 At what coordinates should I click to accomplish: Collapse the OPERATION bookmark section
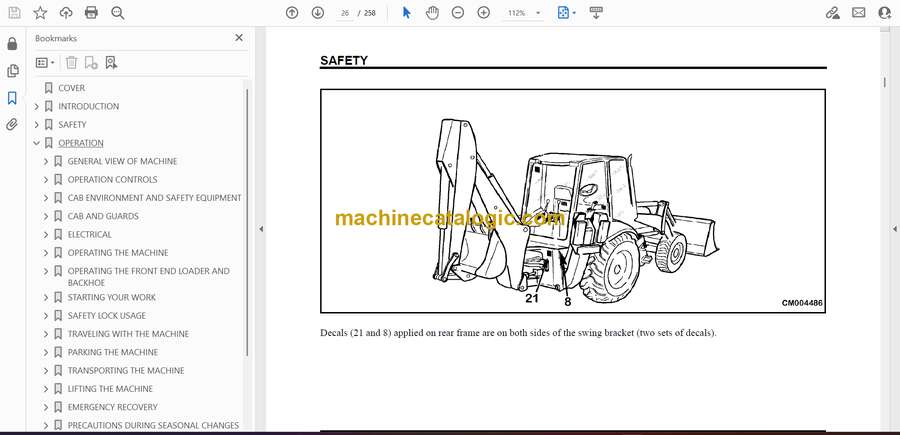click(37, 143)
